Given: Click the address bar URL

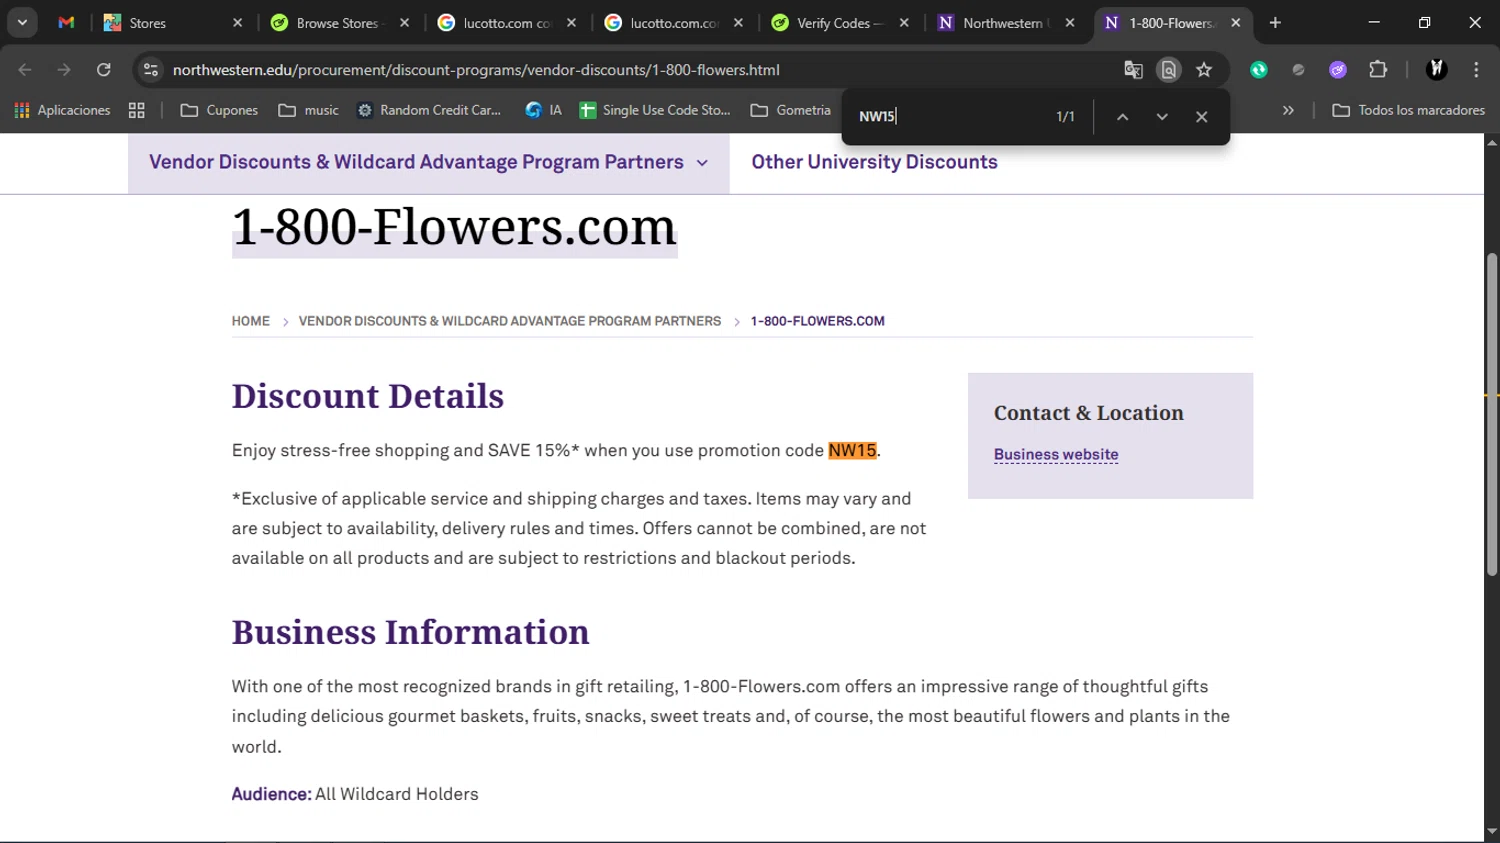Looking at the screenshot, I should click(x=476, y=70).
